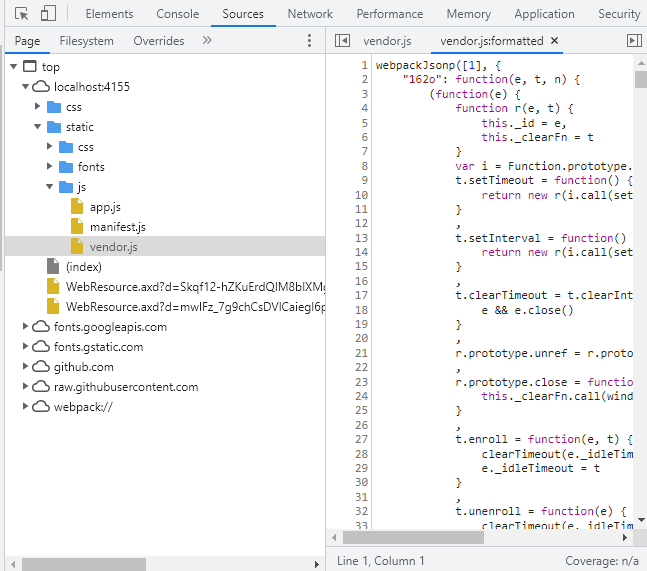This screenshot has width=647, height=571.
Task: Click line number 27 in gutter
Action: 361,439
